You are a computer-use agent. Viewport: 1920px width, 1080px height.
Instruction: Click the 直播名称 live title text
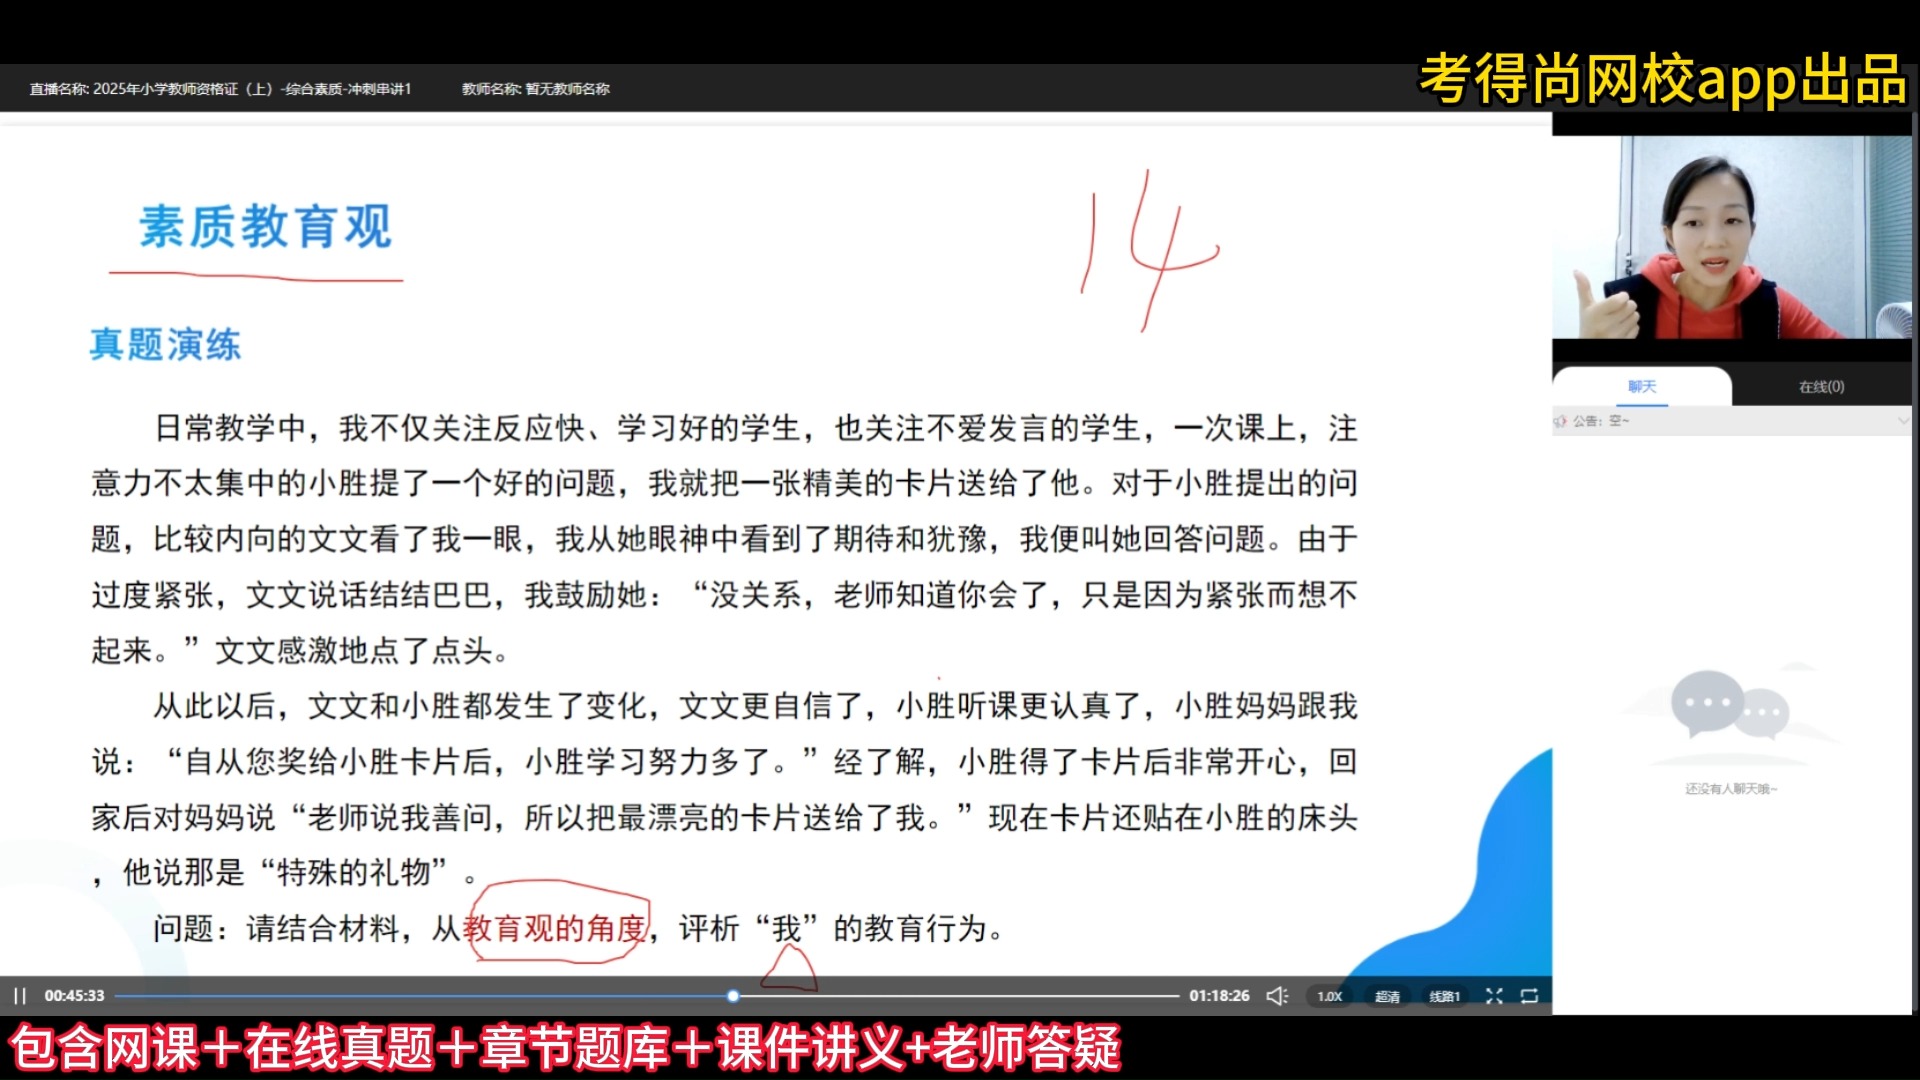[x=220, y=89]
